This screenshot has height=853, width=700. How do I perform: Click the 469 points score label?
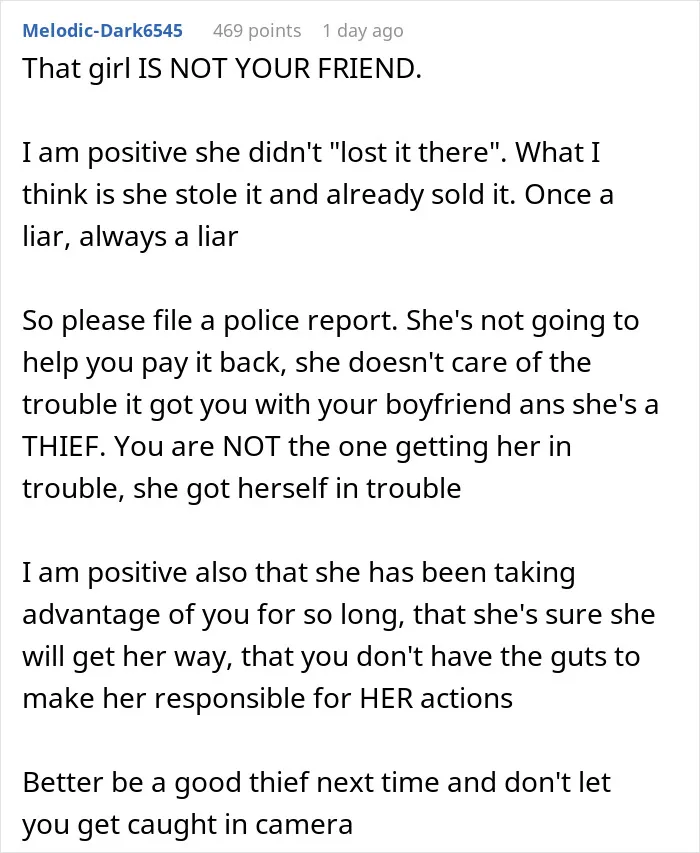point(257,31)
